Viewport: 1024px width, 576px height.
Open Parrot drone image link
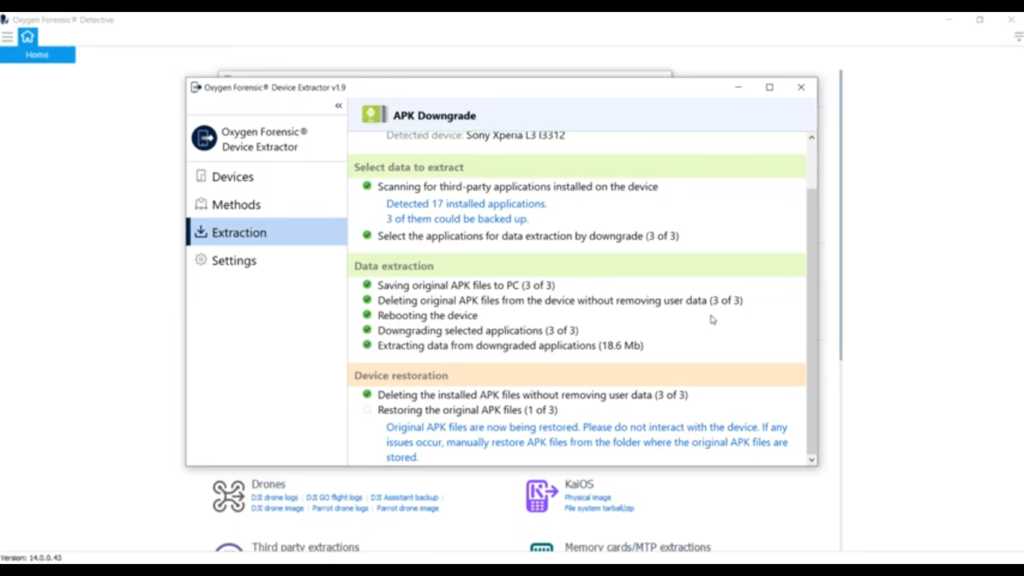coord(408,508)
